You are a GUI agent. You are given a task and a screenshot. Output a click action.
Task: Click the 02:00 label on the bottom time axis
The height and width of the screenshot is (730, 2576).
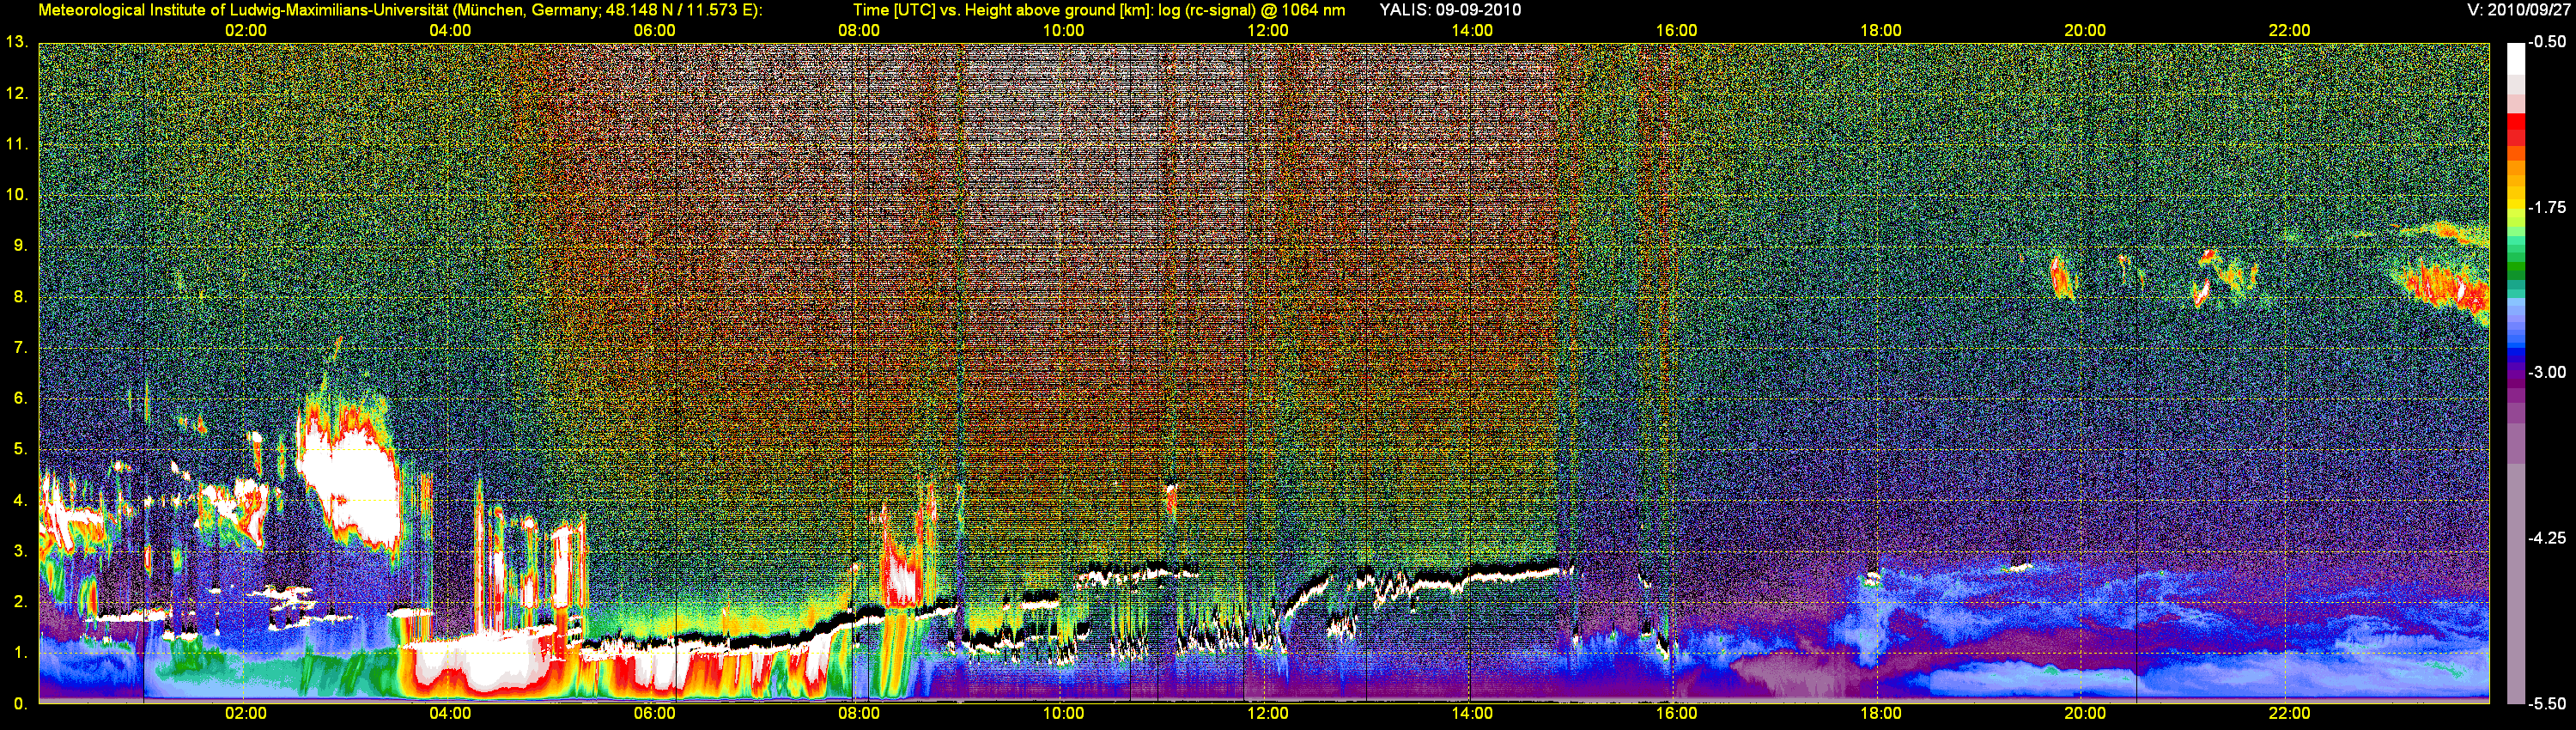click(x=246, y=714)
